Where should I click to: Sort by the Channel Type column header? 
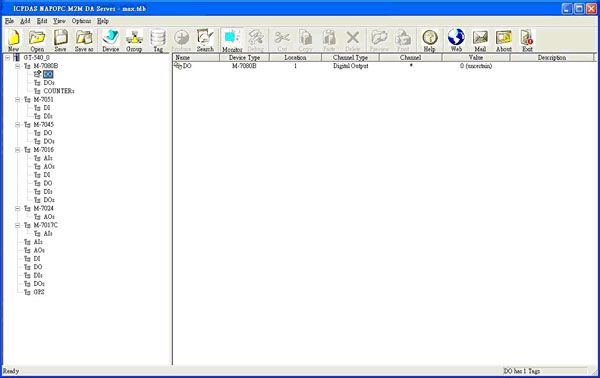pyautogui.click(x=350, y=57)
